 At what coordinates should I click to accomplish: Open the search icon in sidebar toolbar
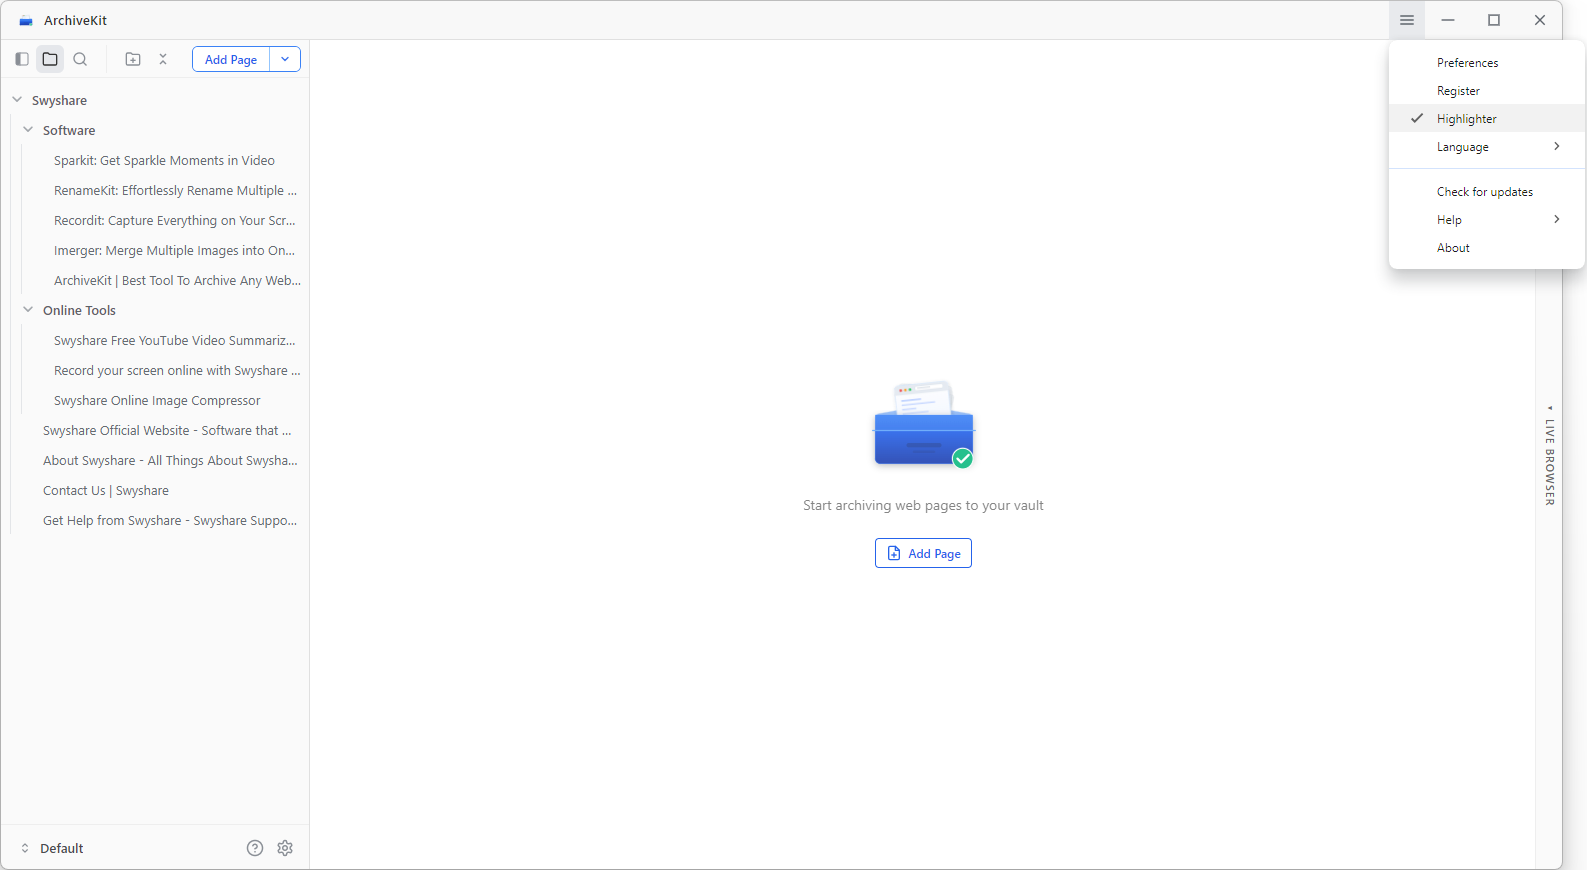80,59
